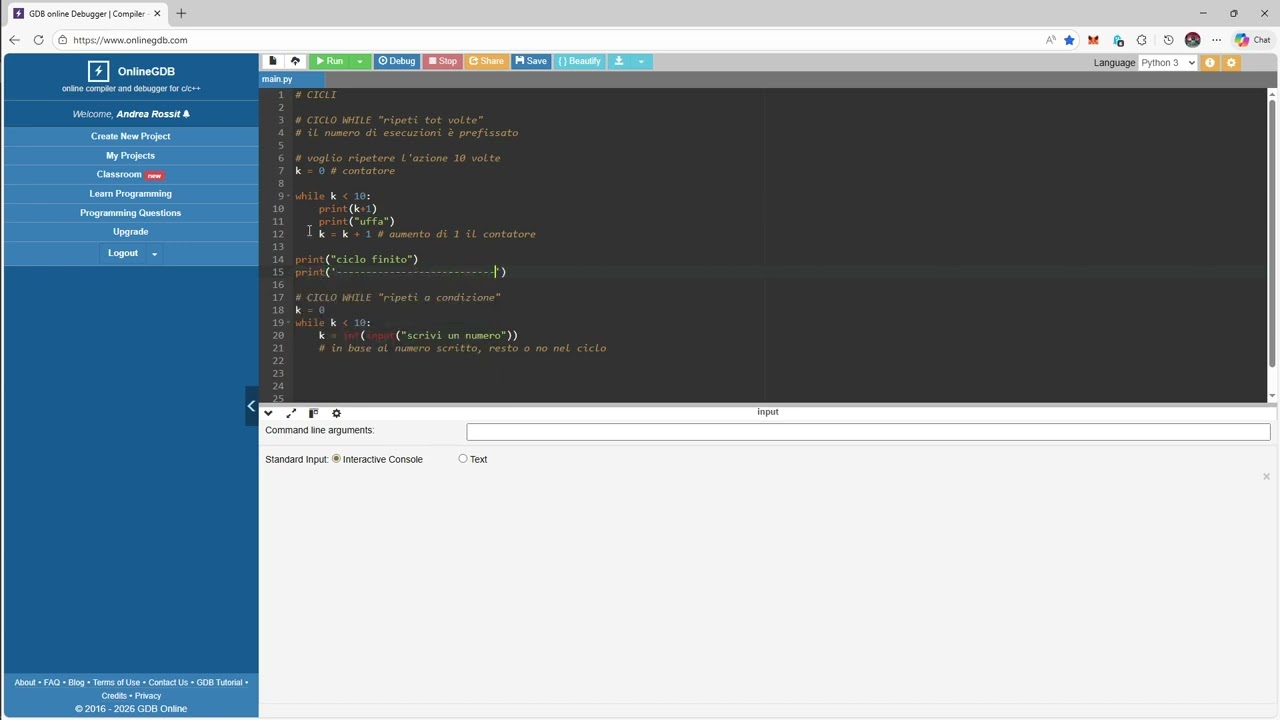Run the program with the Run button

(330, 61)
